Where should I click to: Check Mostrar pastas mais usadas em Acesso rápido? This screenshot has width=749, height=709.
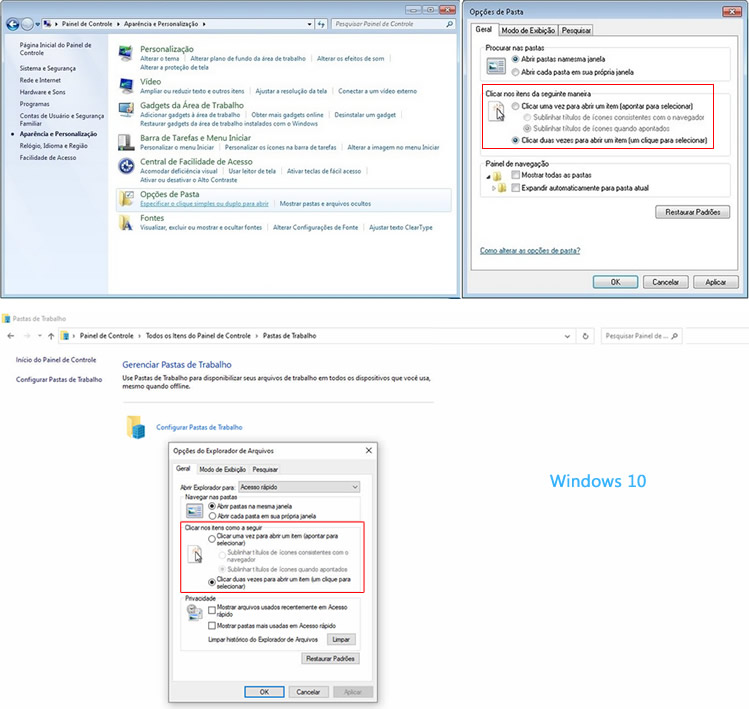pyautogui.click(x=212, y=625)
